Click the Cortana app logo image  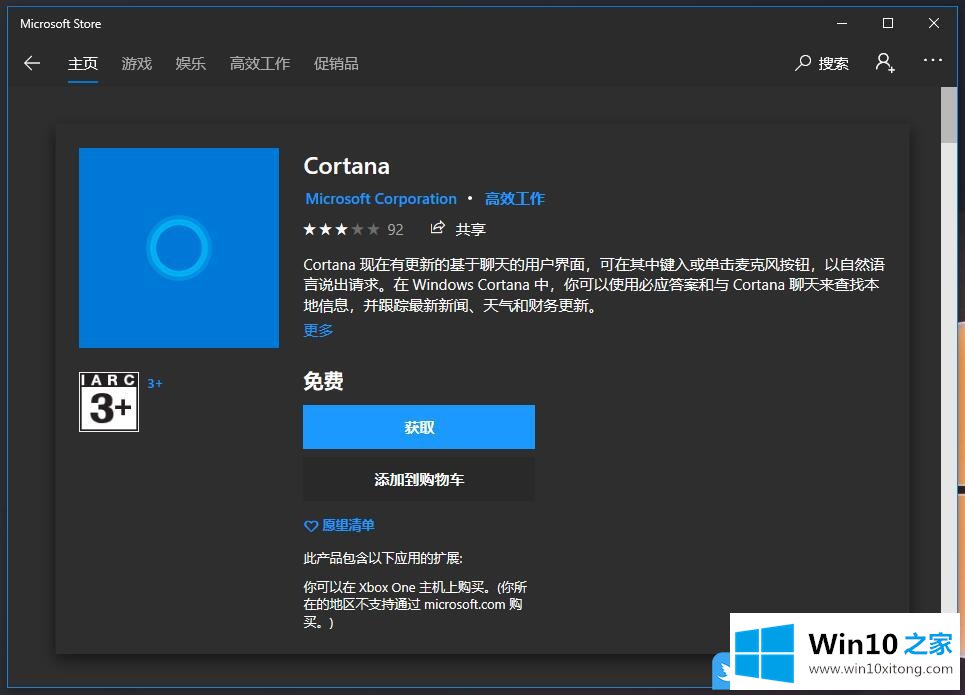pyautogui.click(x=178, y=247)
